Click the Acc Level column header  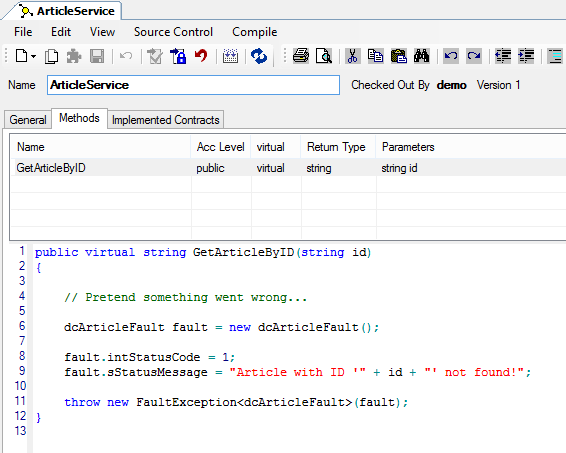[x=221, y=147]
